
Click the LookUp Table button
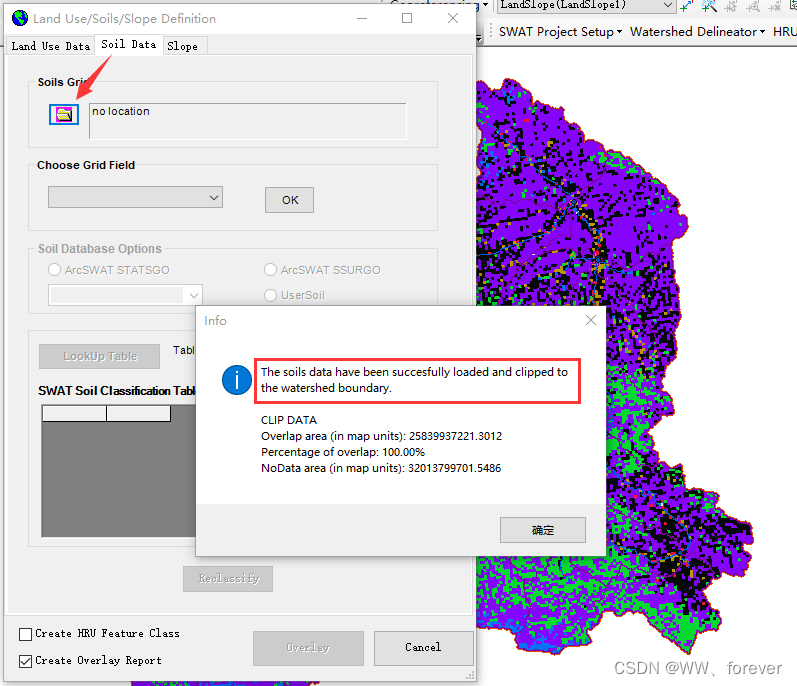[x=100, y=357]
